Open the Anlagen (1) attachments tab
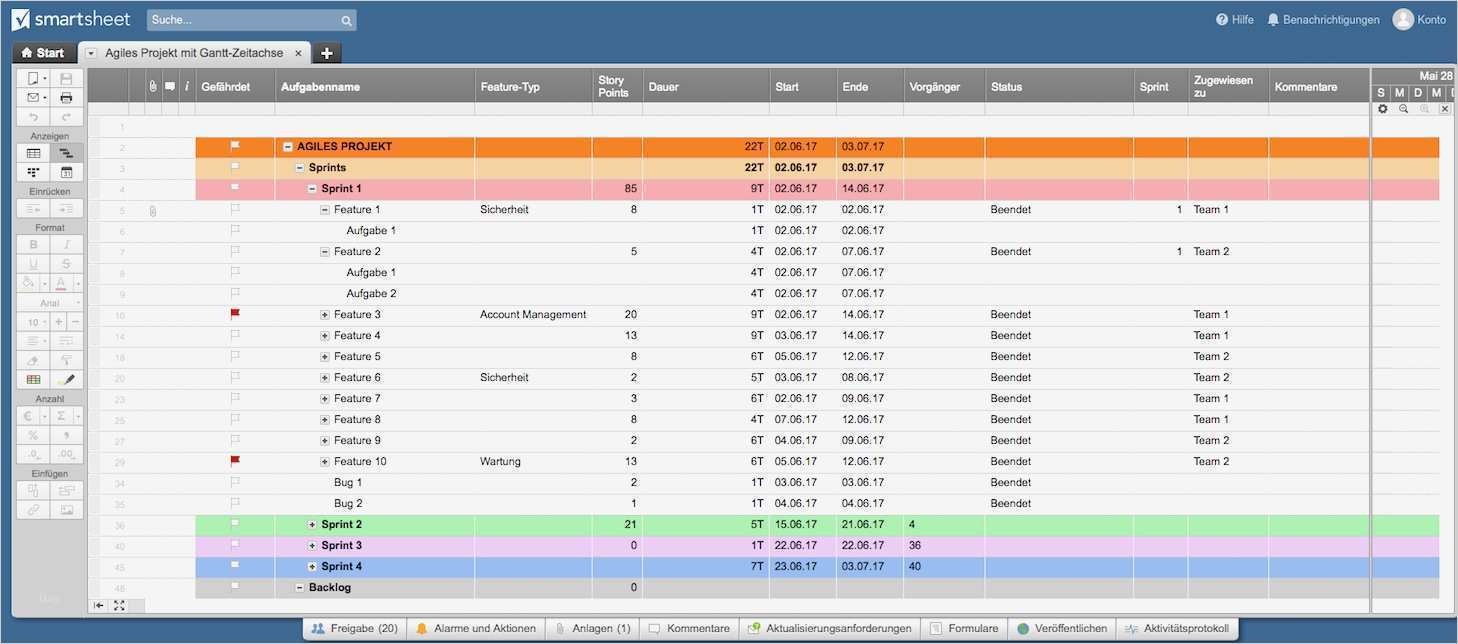The width and height of the screenshot is (1458, 644). pos(592,629)
